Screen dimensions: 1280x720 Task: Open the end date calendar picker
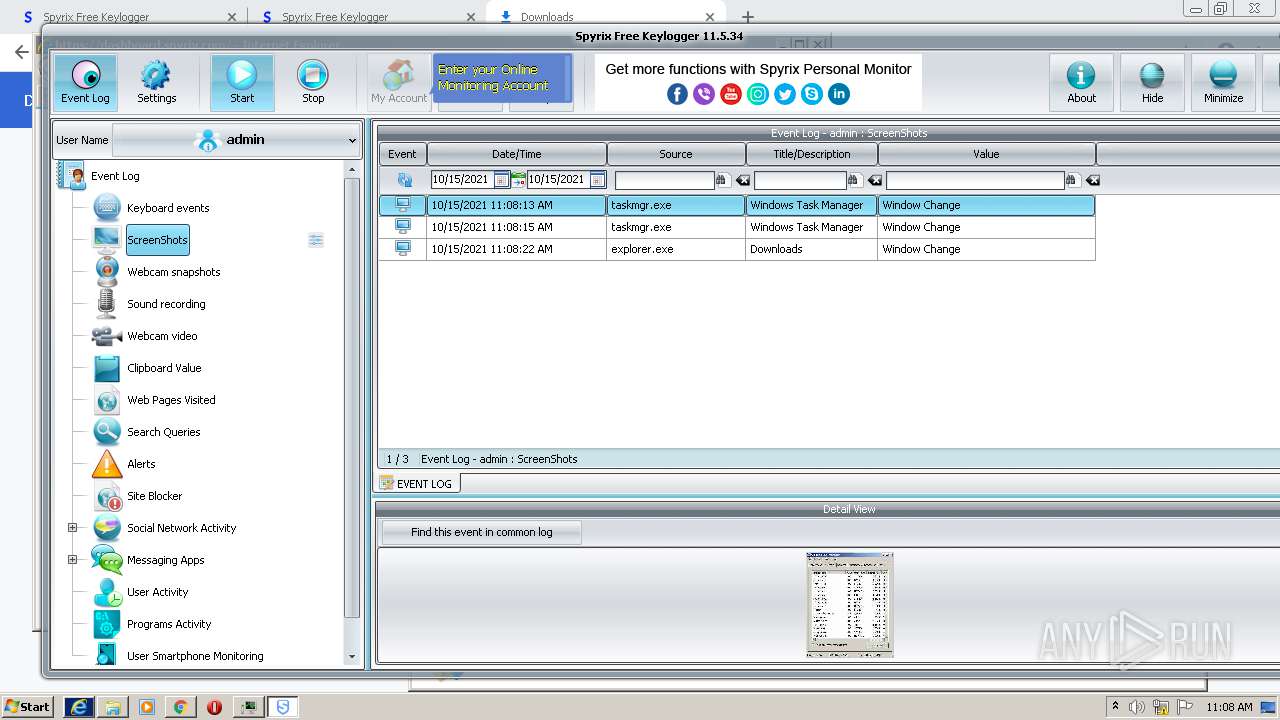point(597,180)
